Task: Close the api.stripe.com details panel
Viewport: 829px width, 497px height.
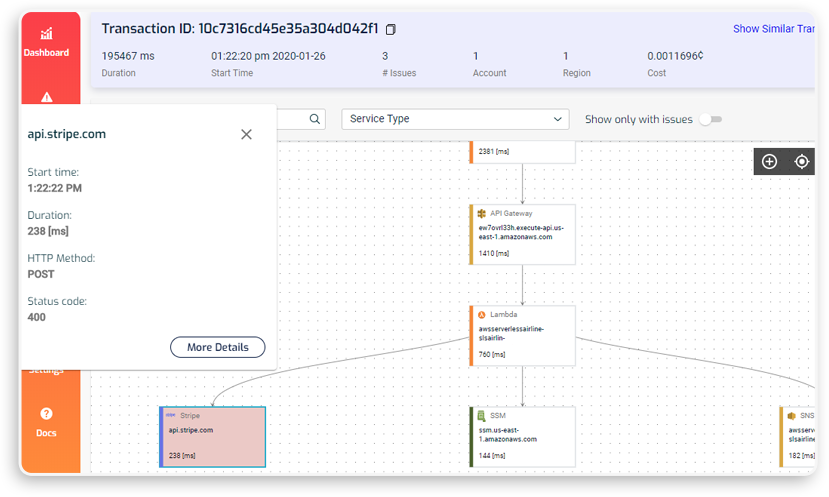Action: click(x=246, y=134)
